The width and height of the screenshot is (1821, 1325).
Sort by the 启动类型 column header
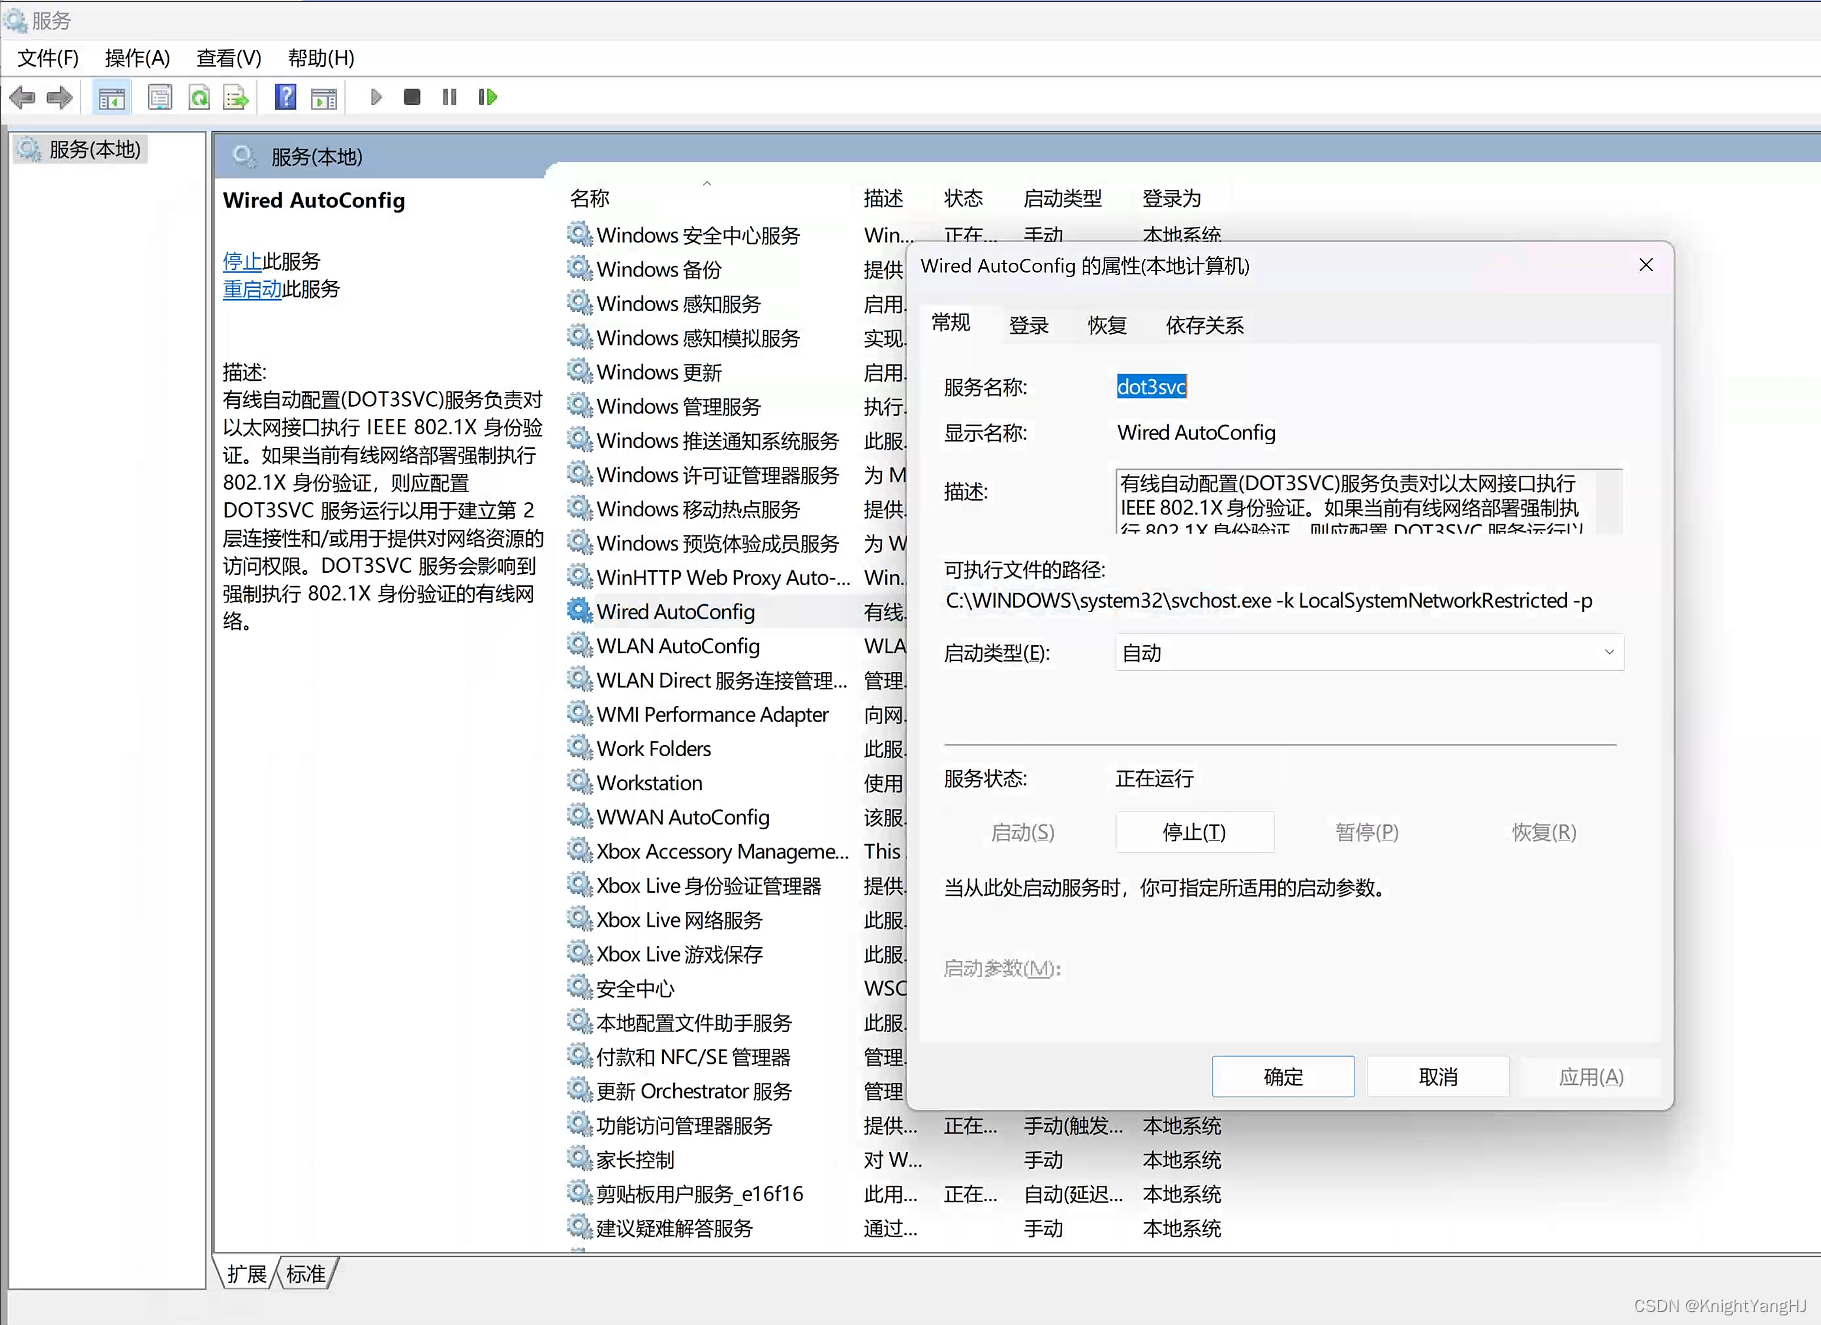tap(1062, 198)
